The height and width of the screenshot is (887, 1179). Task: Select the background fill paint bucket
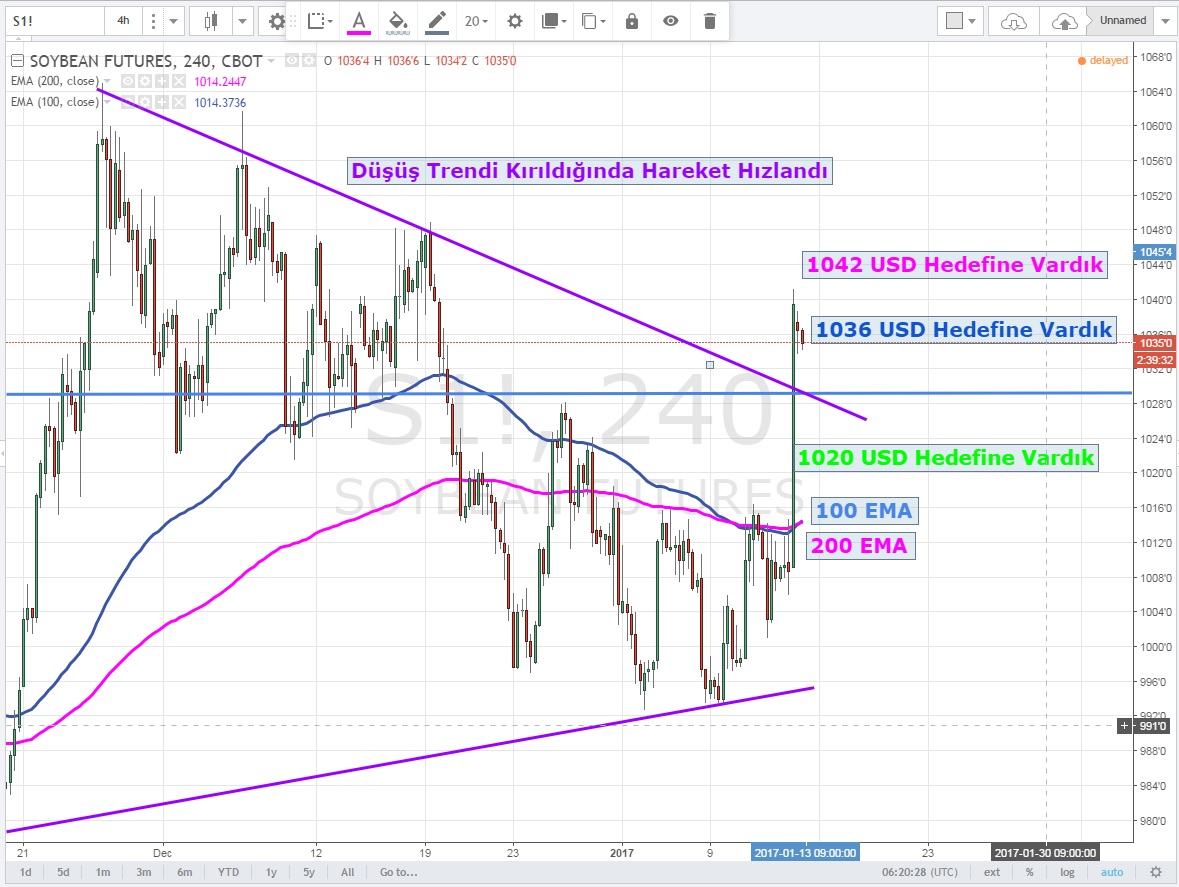coord(397,20)
